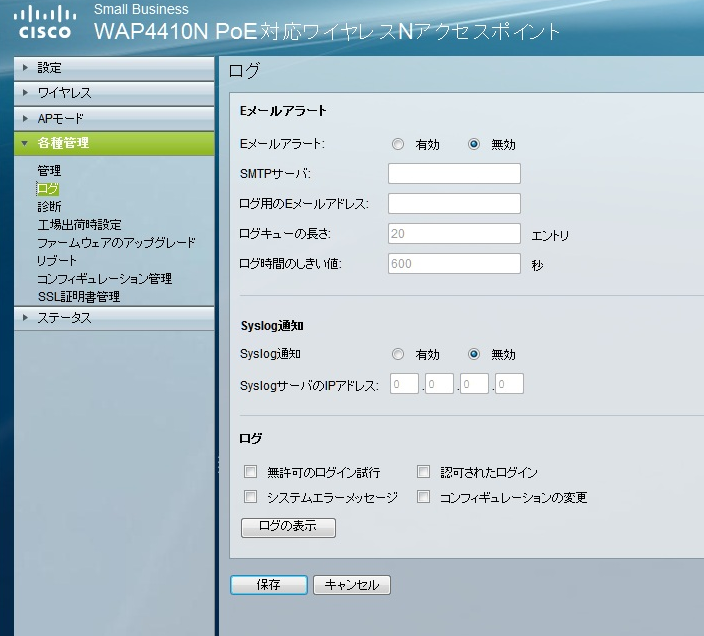Screen dimensions: 704x636
Task: Click the キャンセル button
Action: 352,585
